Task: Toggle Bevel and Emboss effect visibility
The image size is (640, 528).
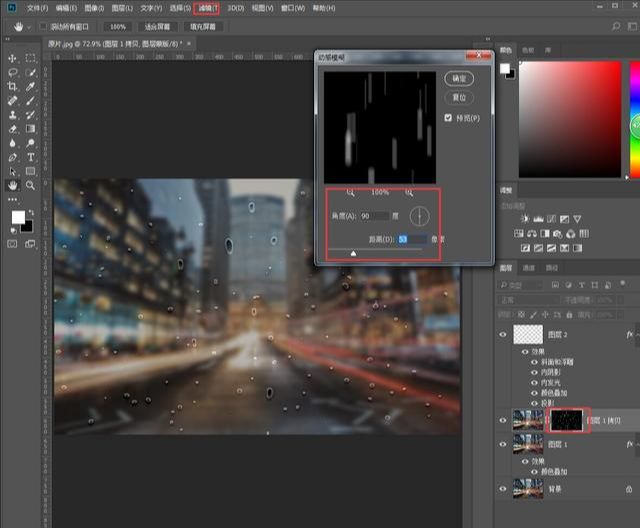Action: tap(534, 362)
